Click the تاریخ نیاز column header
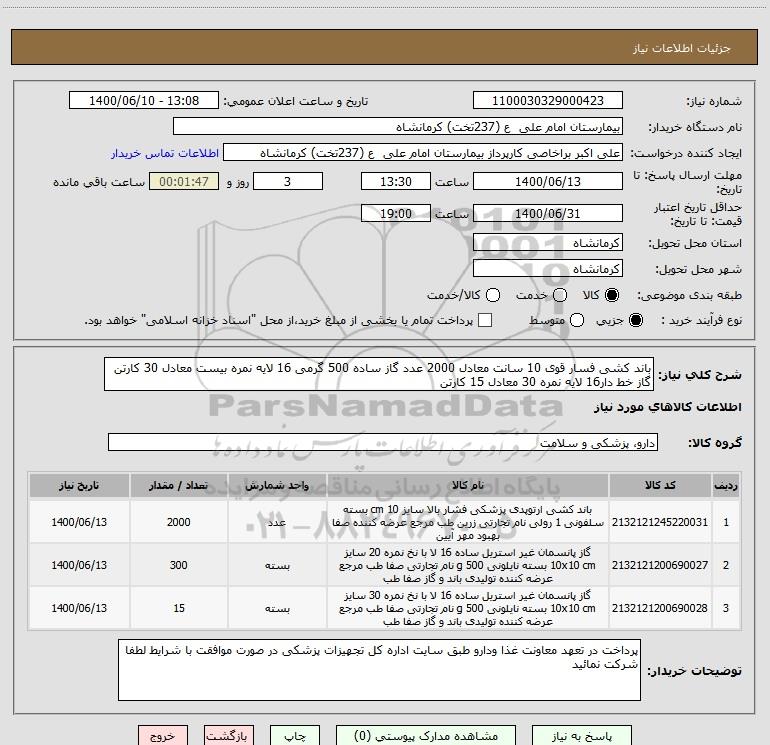The height and width of the screenshot is (745, 770). point(79,485)
